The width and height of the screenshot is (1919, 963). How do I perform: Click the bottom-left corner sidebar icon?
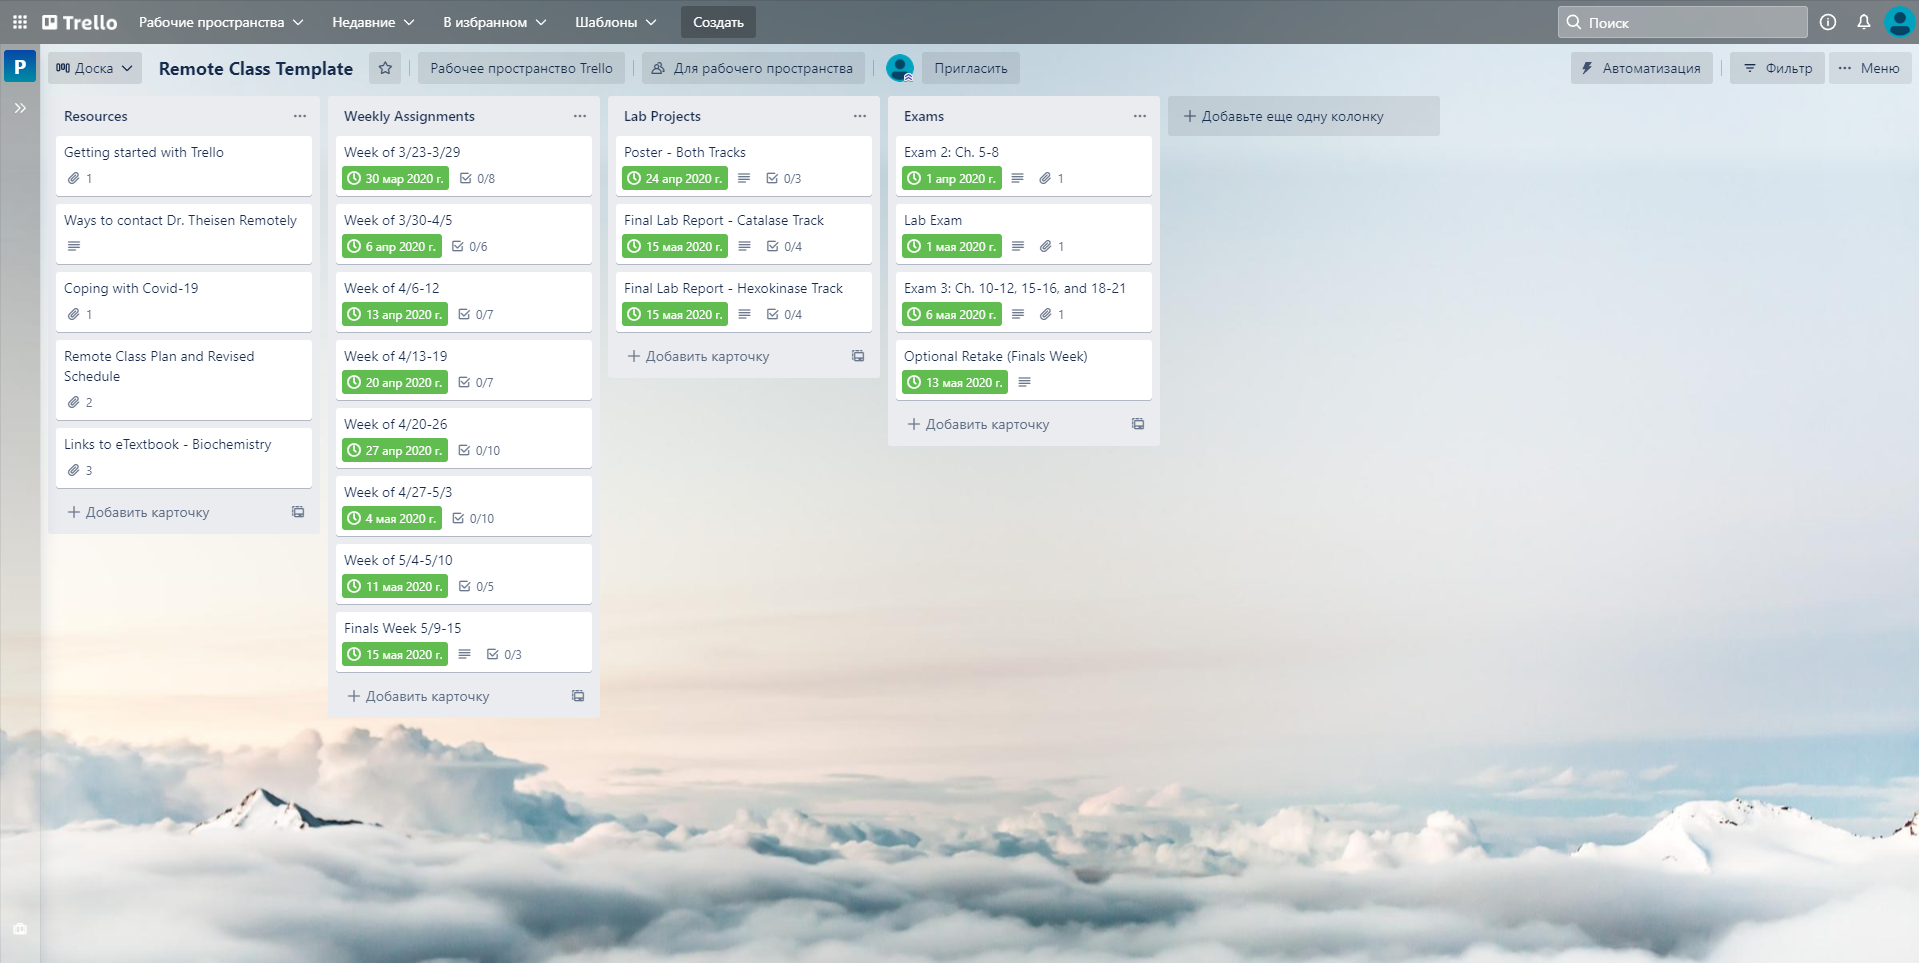[20, 929]
